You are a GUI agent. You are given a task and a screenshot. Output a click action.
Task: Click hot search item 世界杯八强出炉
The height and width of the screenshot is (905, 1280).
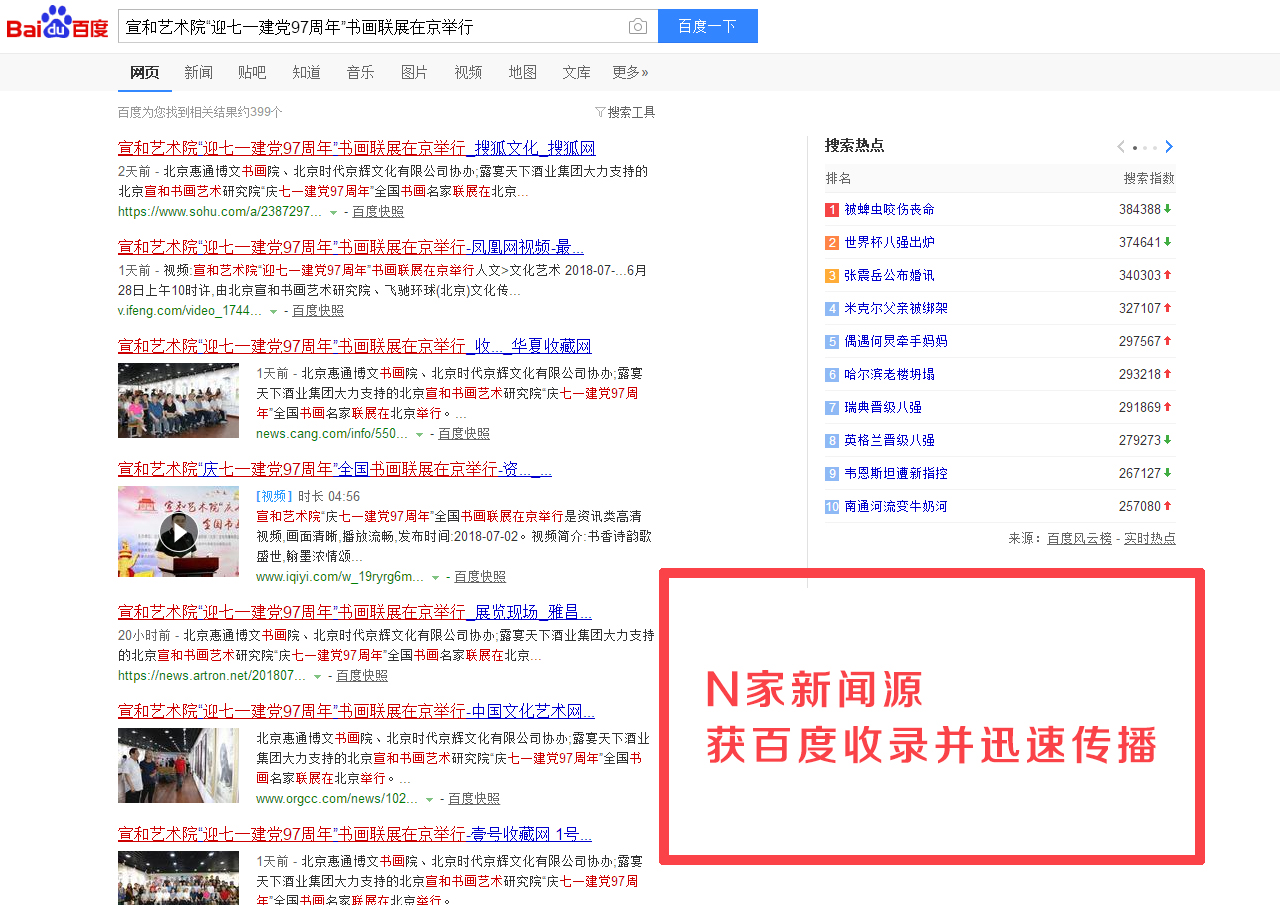[889, 242]
